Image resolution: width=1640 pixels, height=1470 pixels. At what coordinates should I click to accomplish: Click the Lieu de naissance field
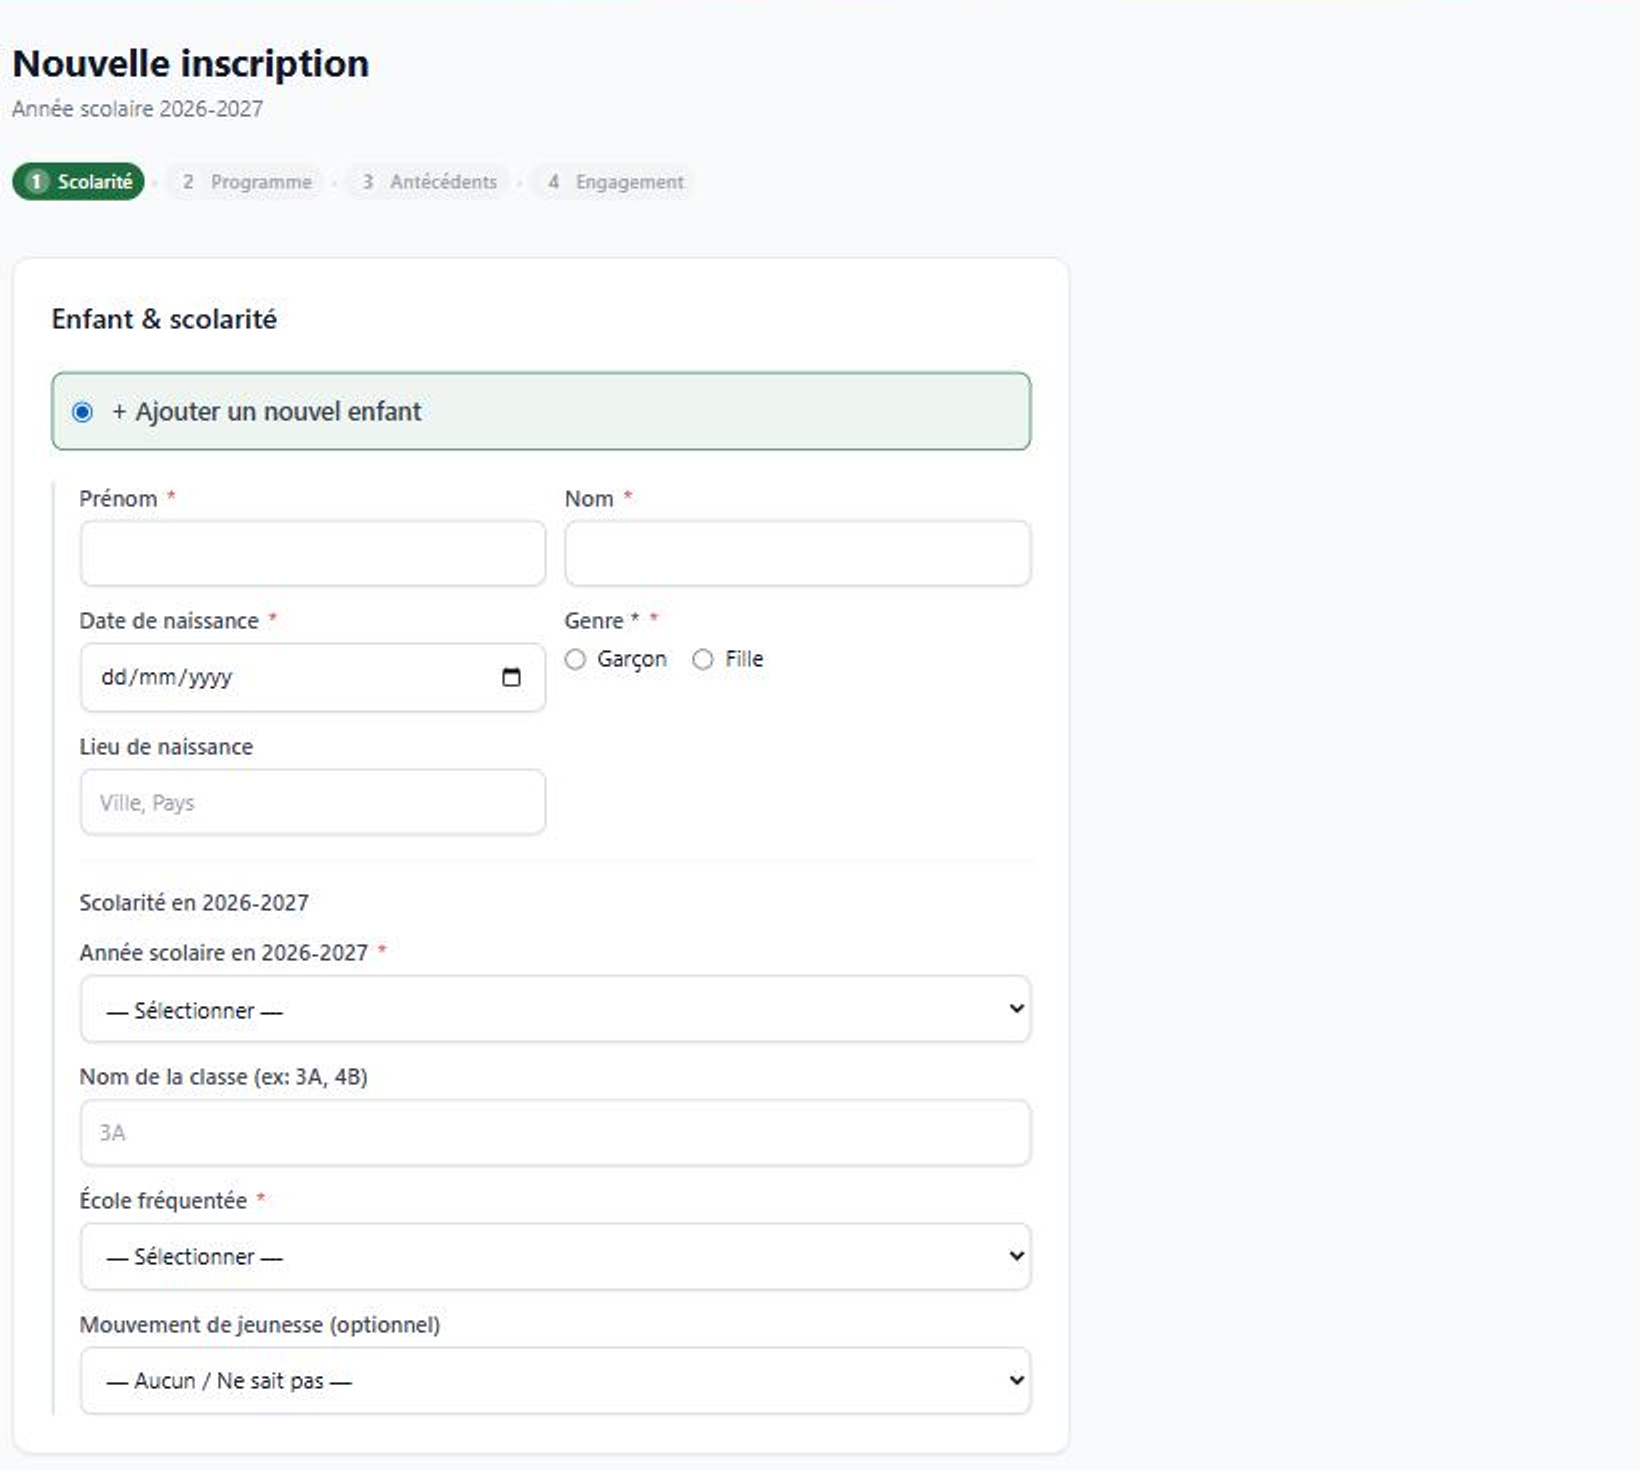coord(313,802)
